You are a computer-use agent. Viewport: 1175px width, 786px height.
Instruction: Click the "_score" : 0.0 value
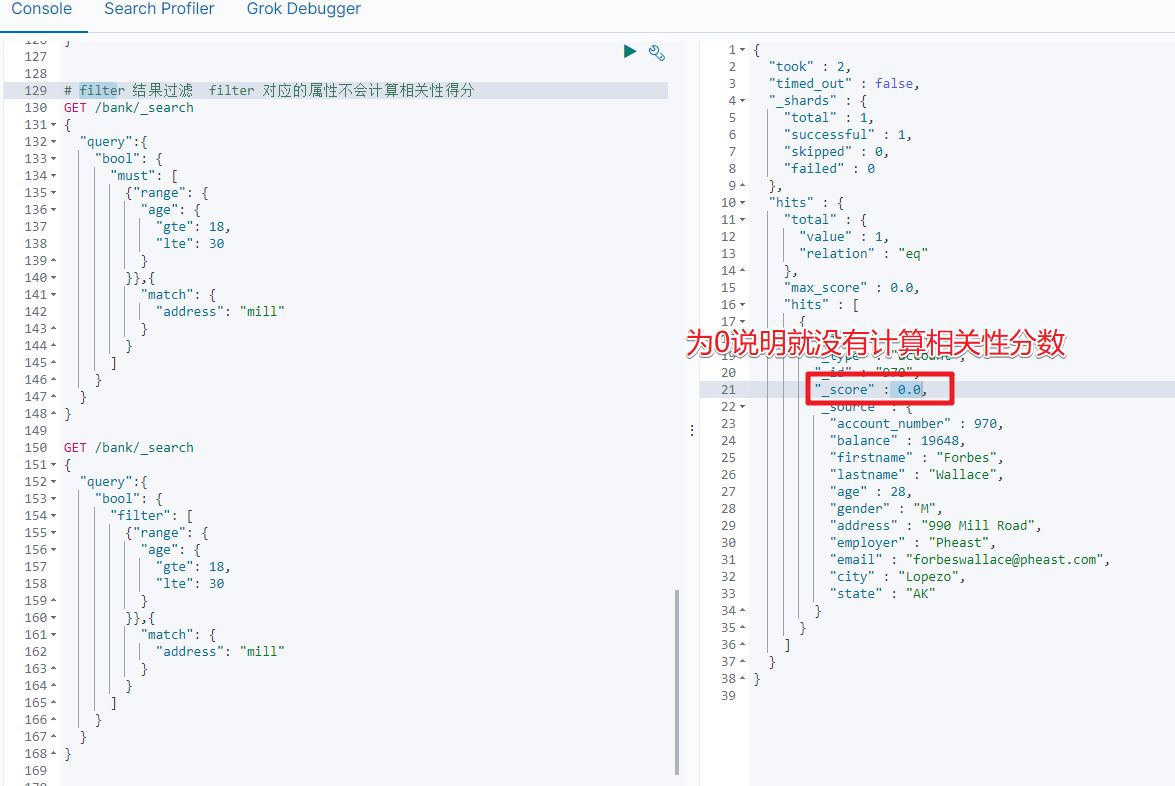coord(909,390)
